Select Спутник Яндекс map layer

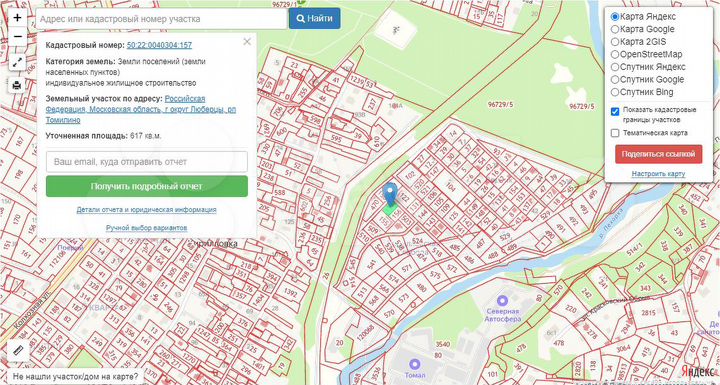click(x=615, y=67)
